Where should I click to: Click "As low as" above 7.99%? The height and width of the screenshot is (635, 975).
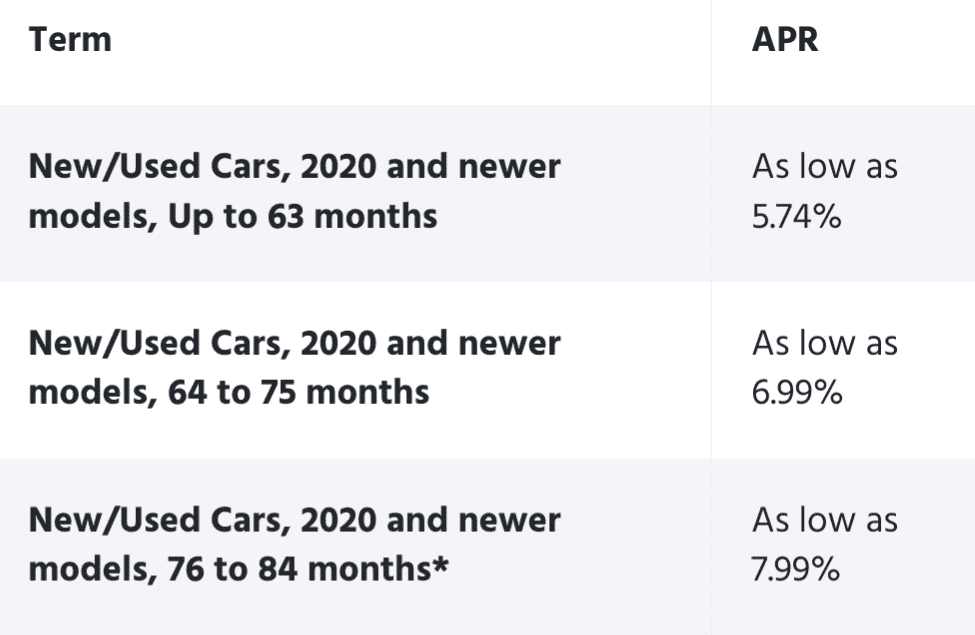tap(825, 521)
